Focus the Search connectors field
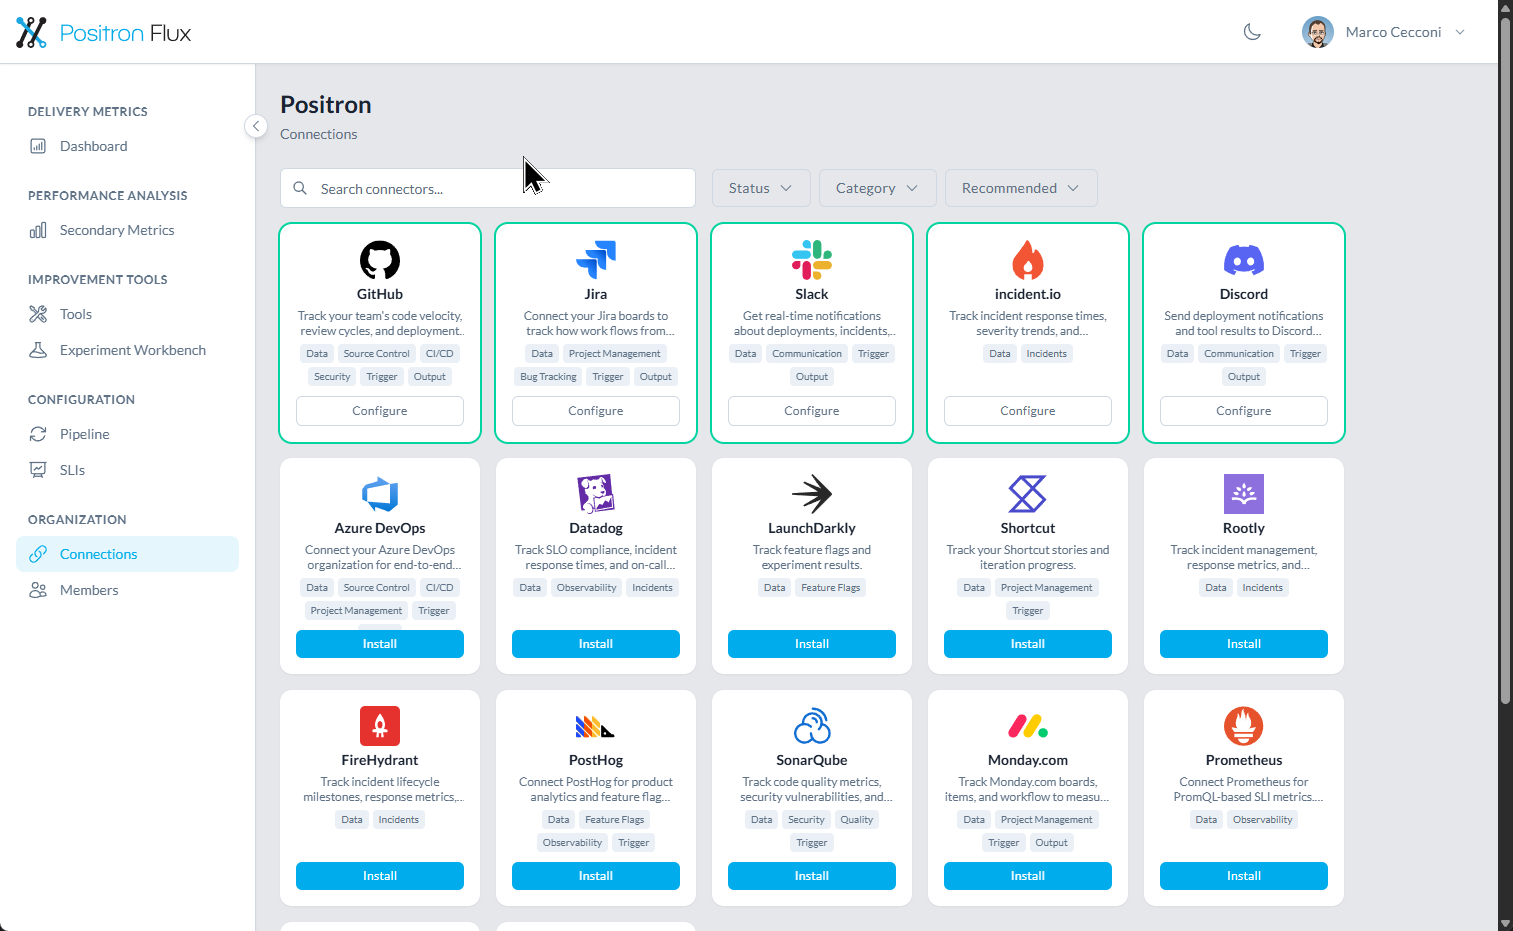Image resolution: width=1513 pixels, height=931 pixels. coord(488,188)
